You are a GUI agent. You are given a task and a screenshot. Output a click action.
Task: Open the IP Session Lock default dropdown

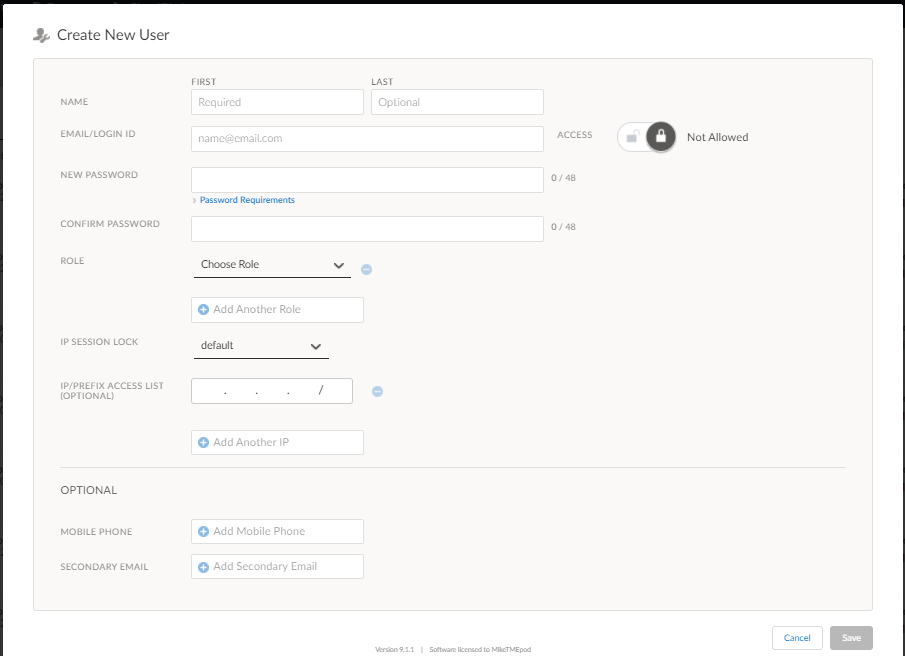[260, 346]
